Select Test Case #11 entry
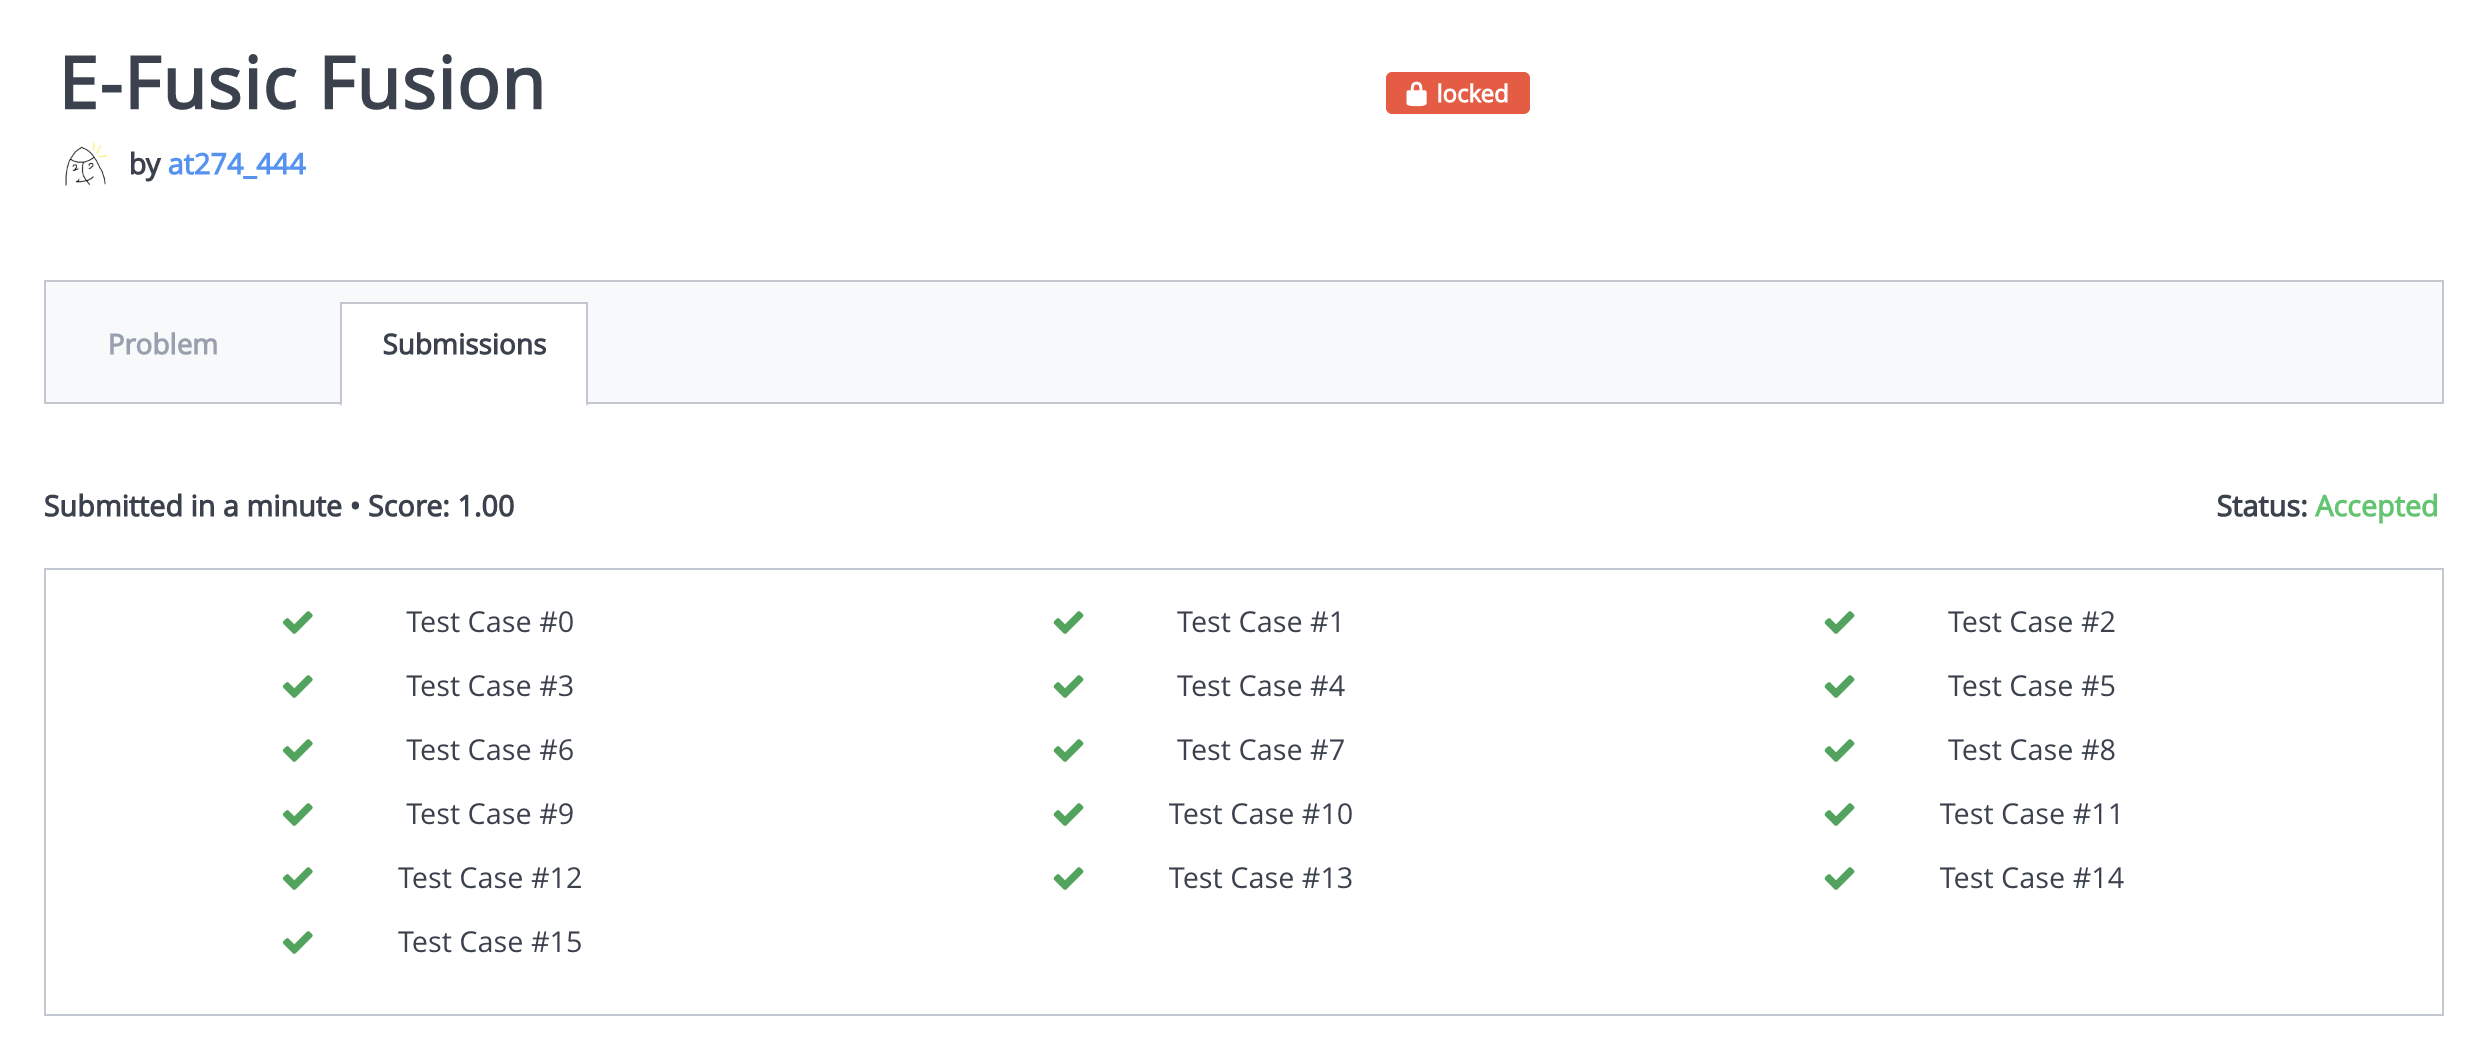Image resolution: width=2492 pixels, height=1058 pixels. [x=2031, y=814]
